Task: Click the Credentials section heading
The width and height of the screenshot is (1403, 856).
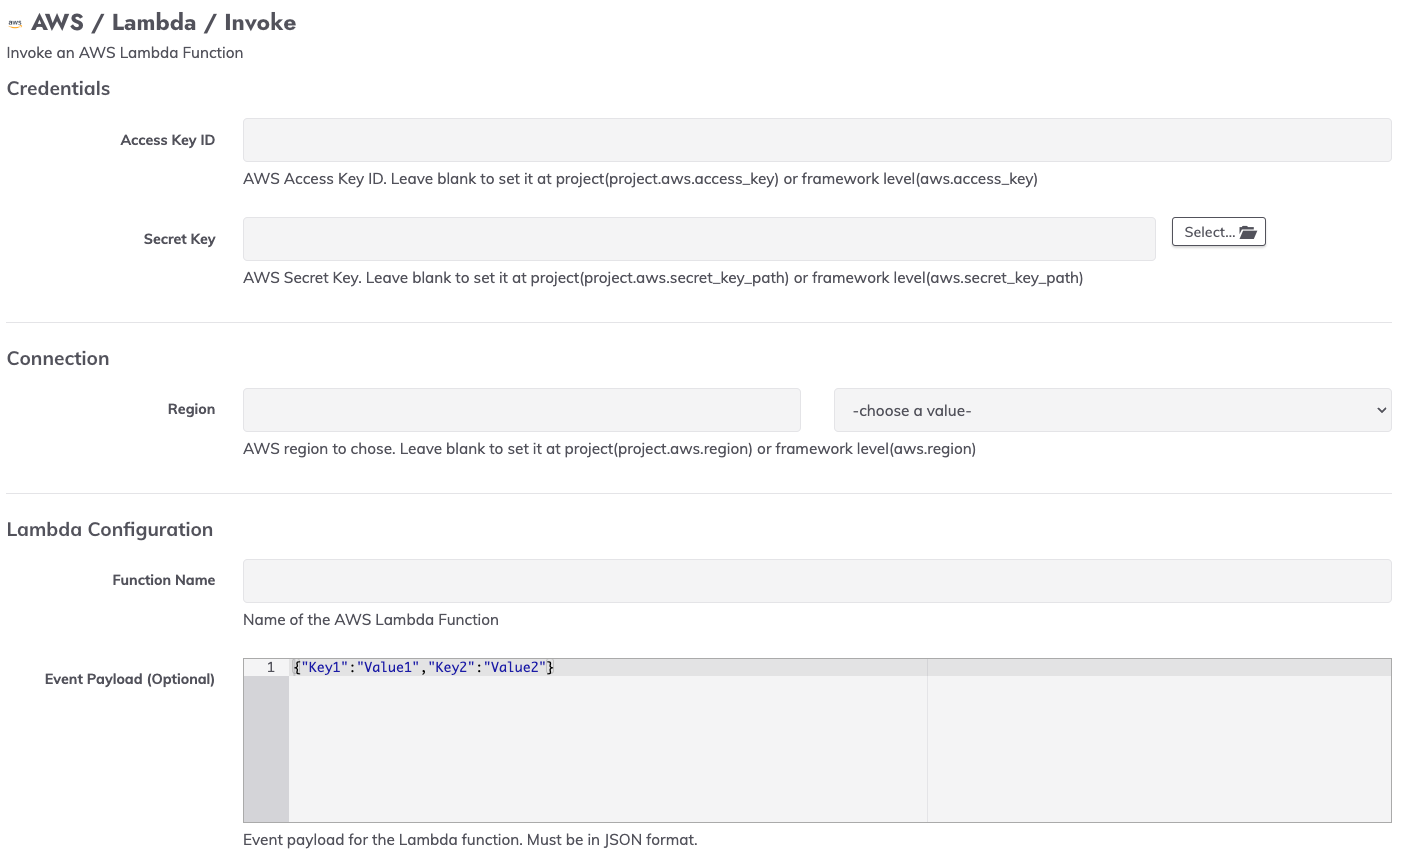Action: 58,88
